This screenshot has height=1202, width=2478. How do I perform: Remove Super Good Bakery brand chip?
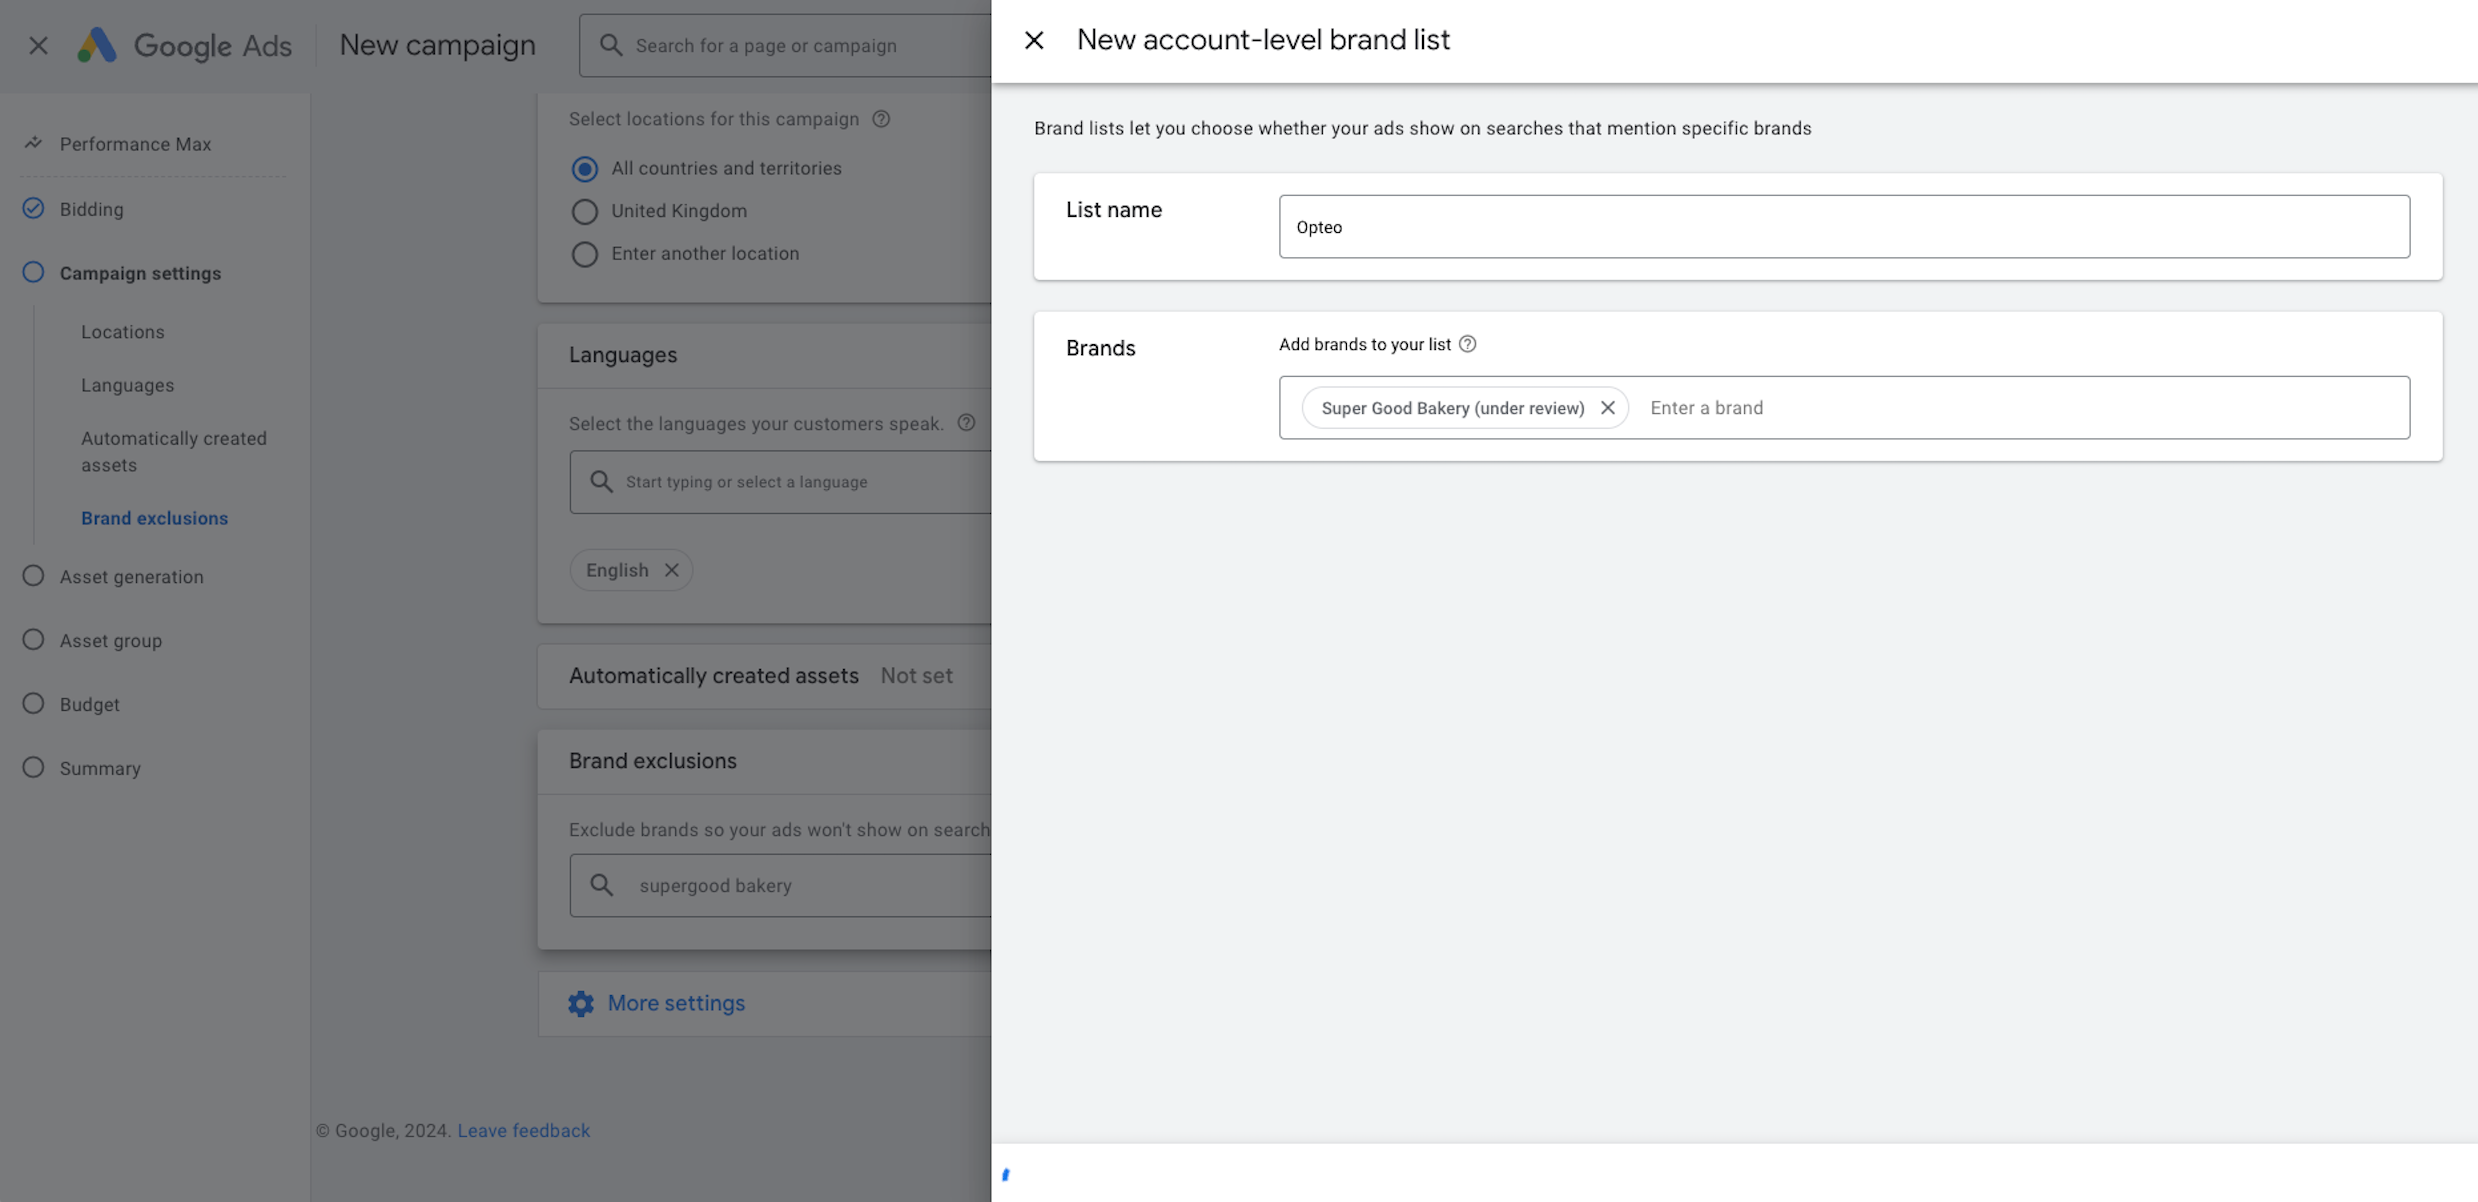click(1607, 408)
